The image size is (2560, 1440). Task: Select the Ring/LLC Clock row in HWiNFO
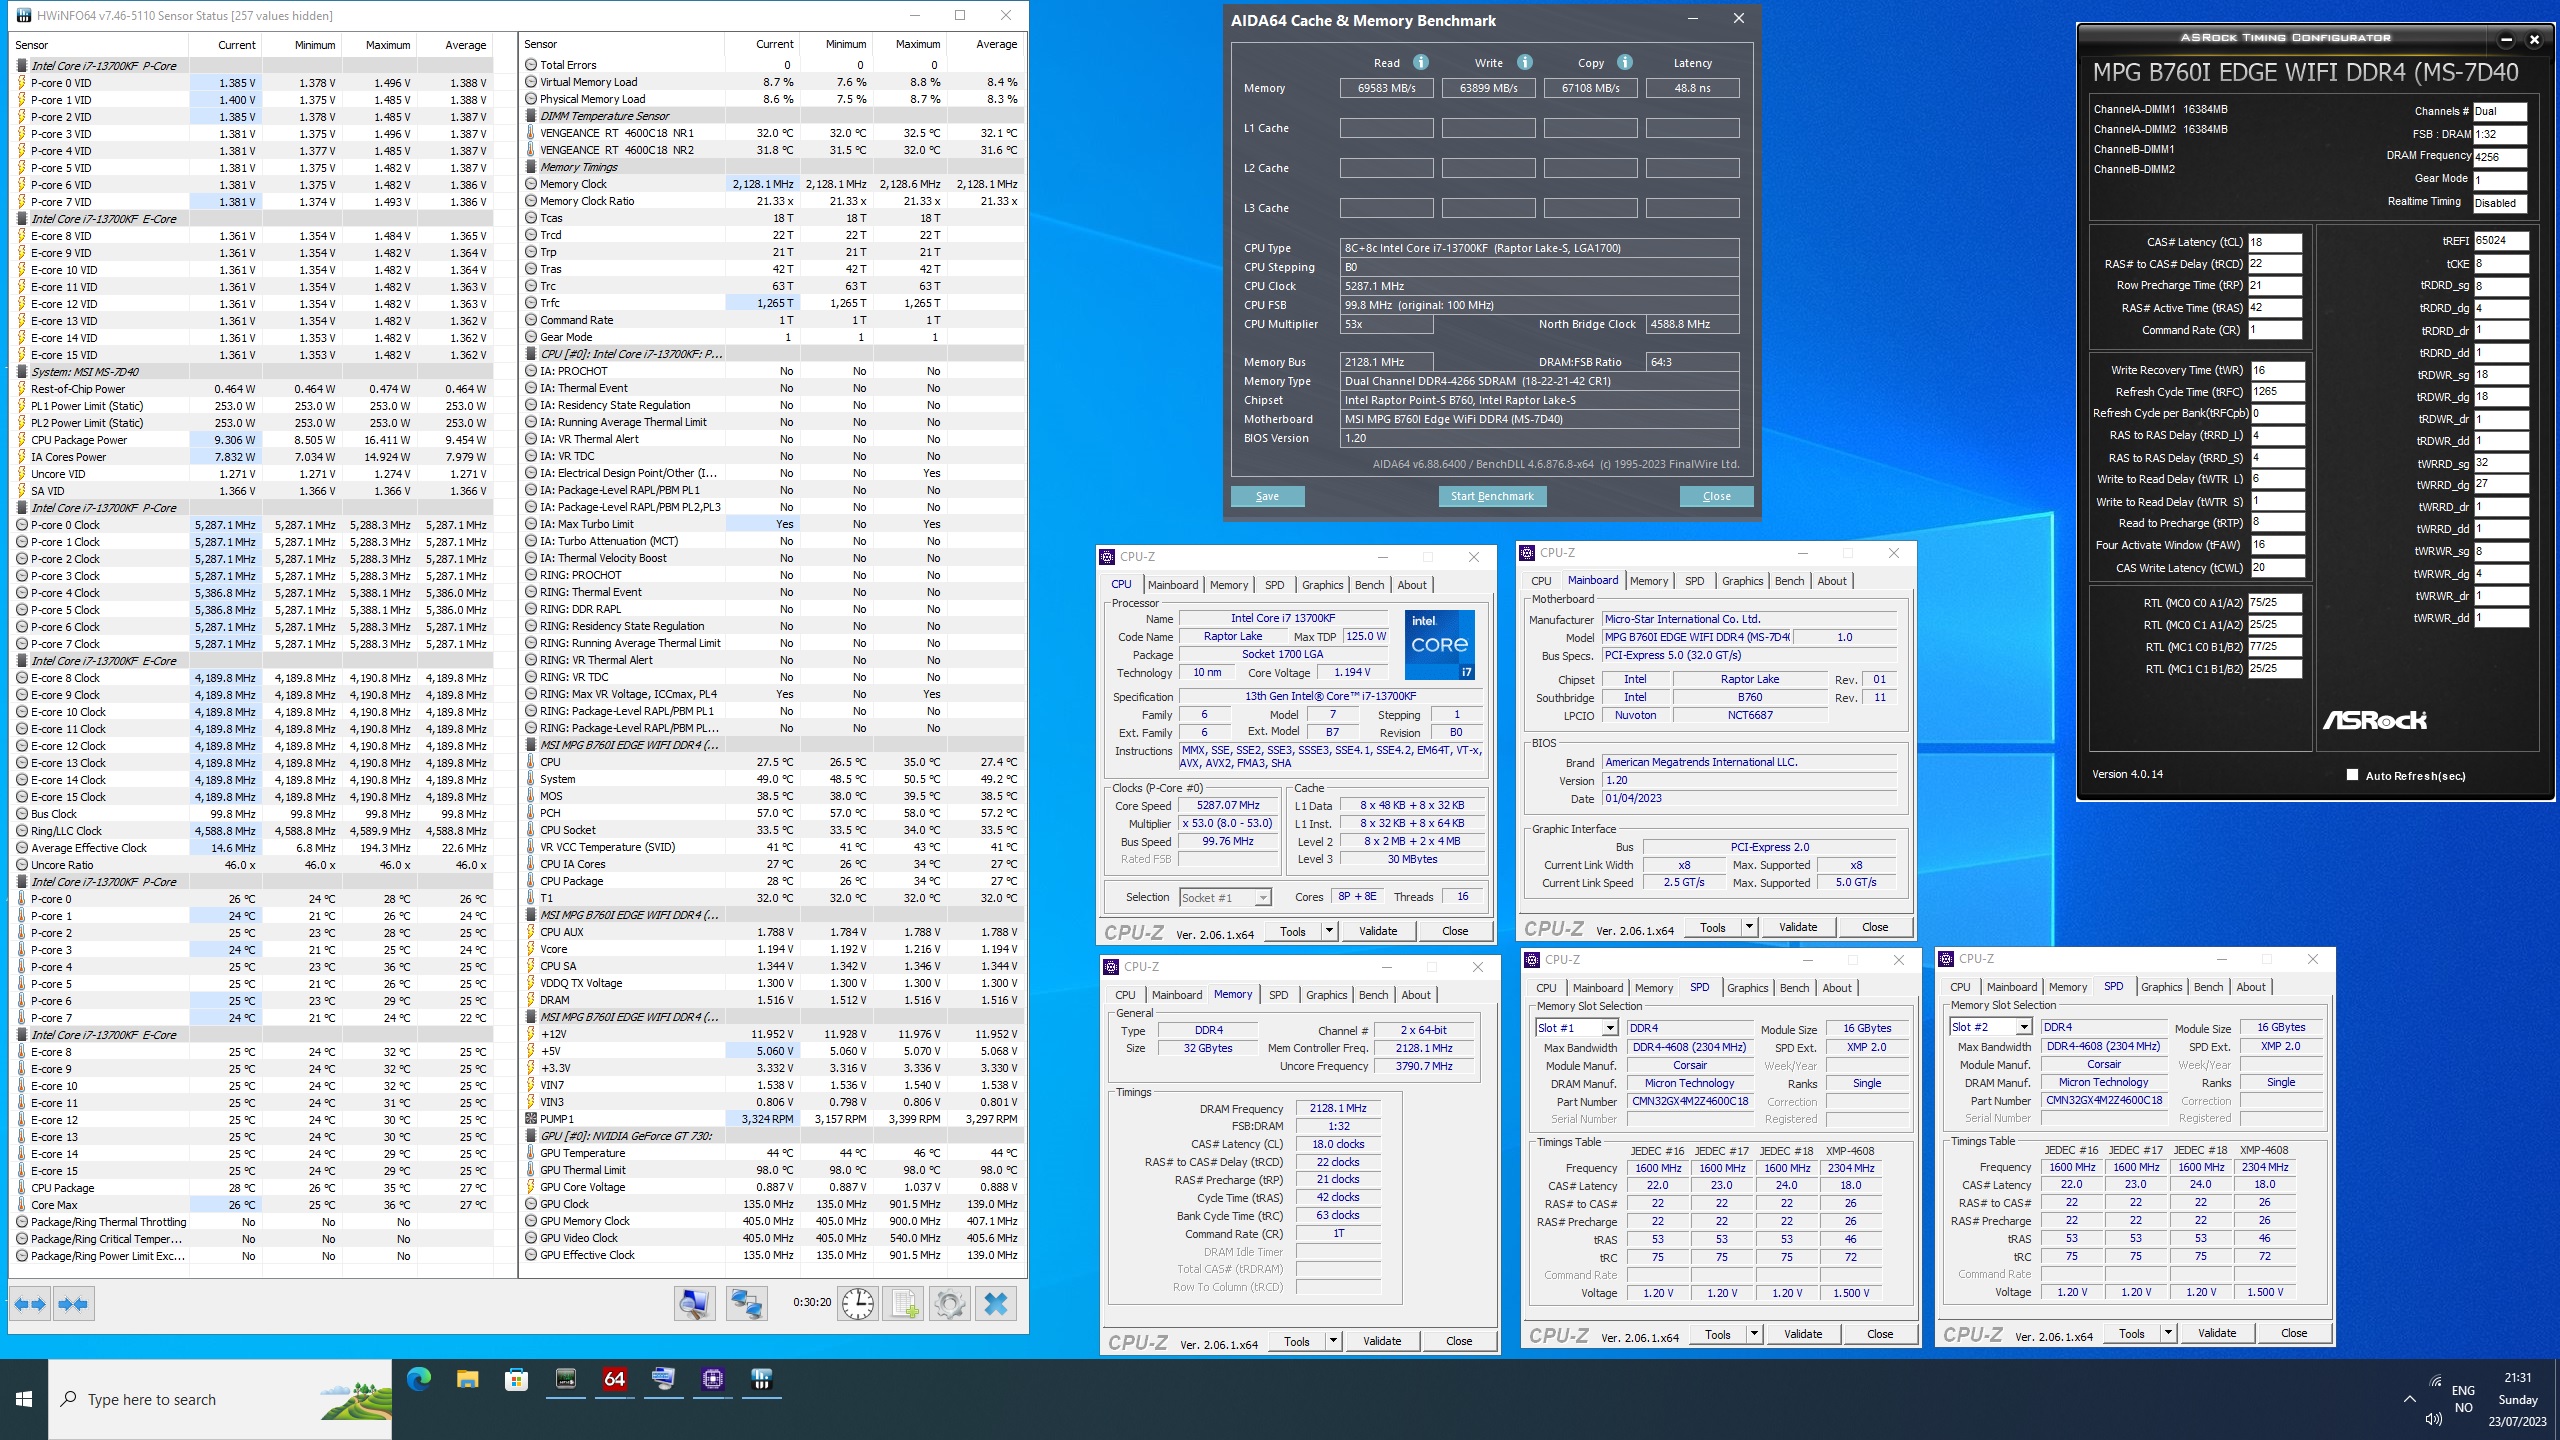(252, 831)
